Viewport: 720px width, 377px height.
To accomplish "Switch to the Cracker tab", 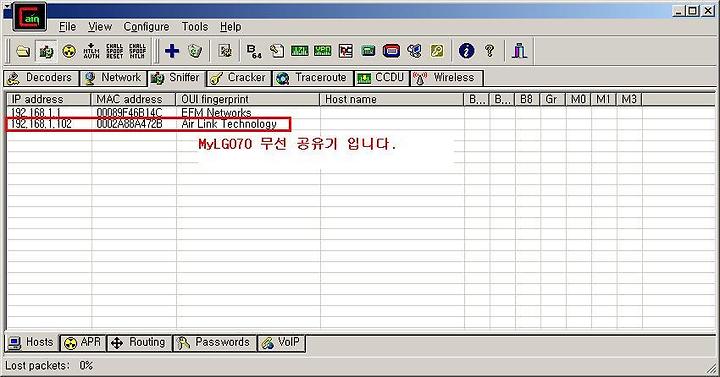I will click(239, 78).
